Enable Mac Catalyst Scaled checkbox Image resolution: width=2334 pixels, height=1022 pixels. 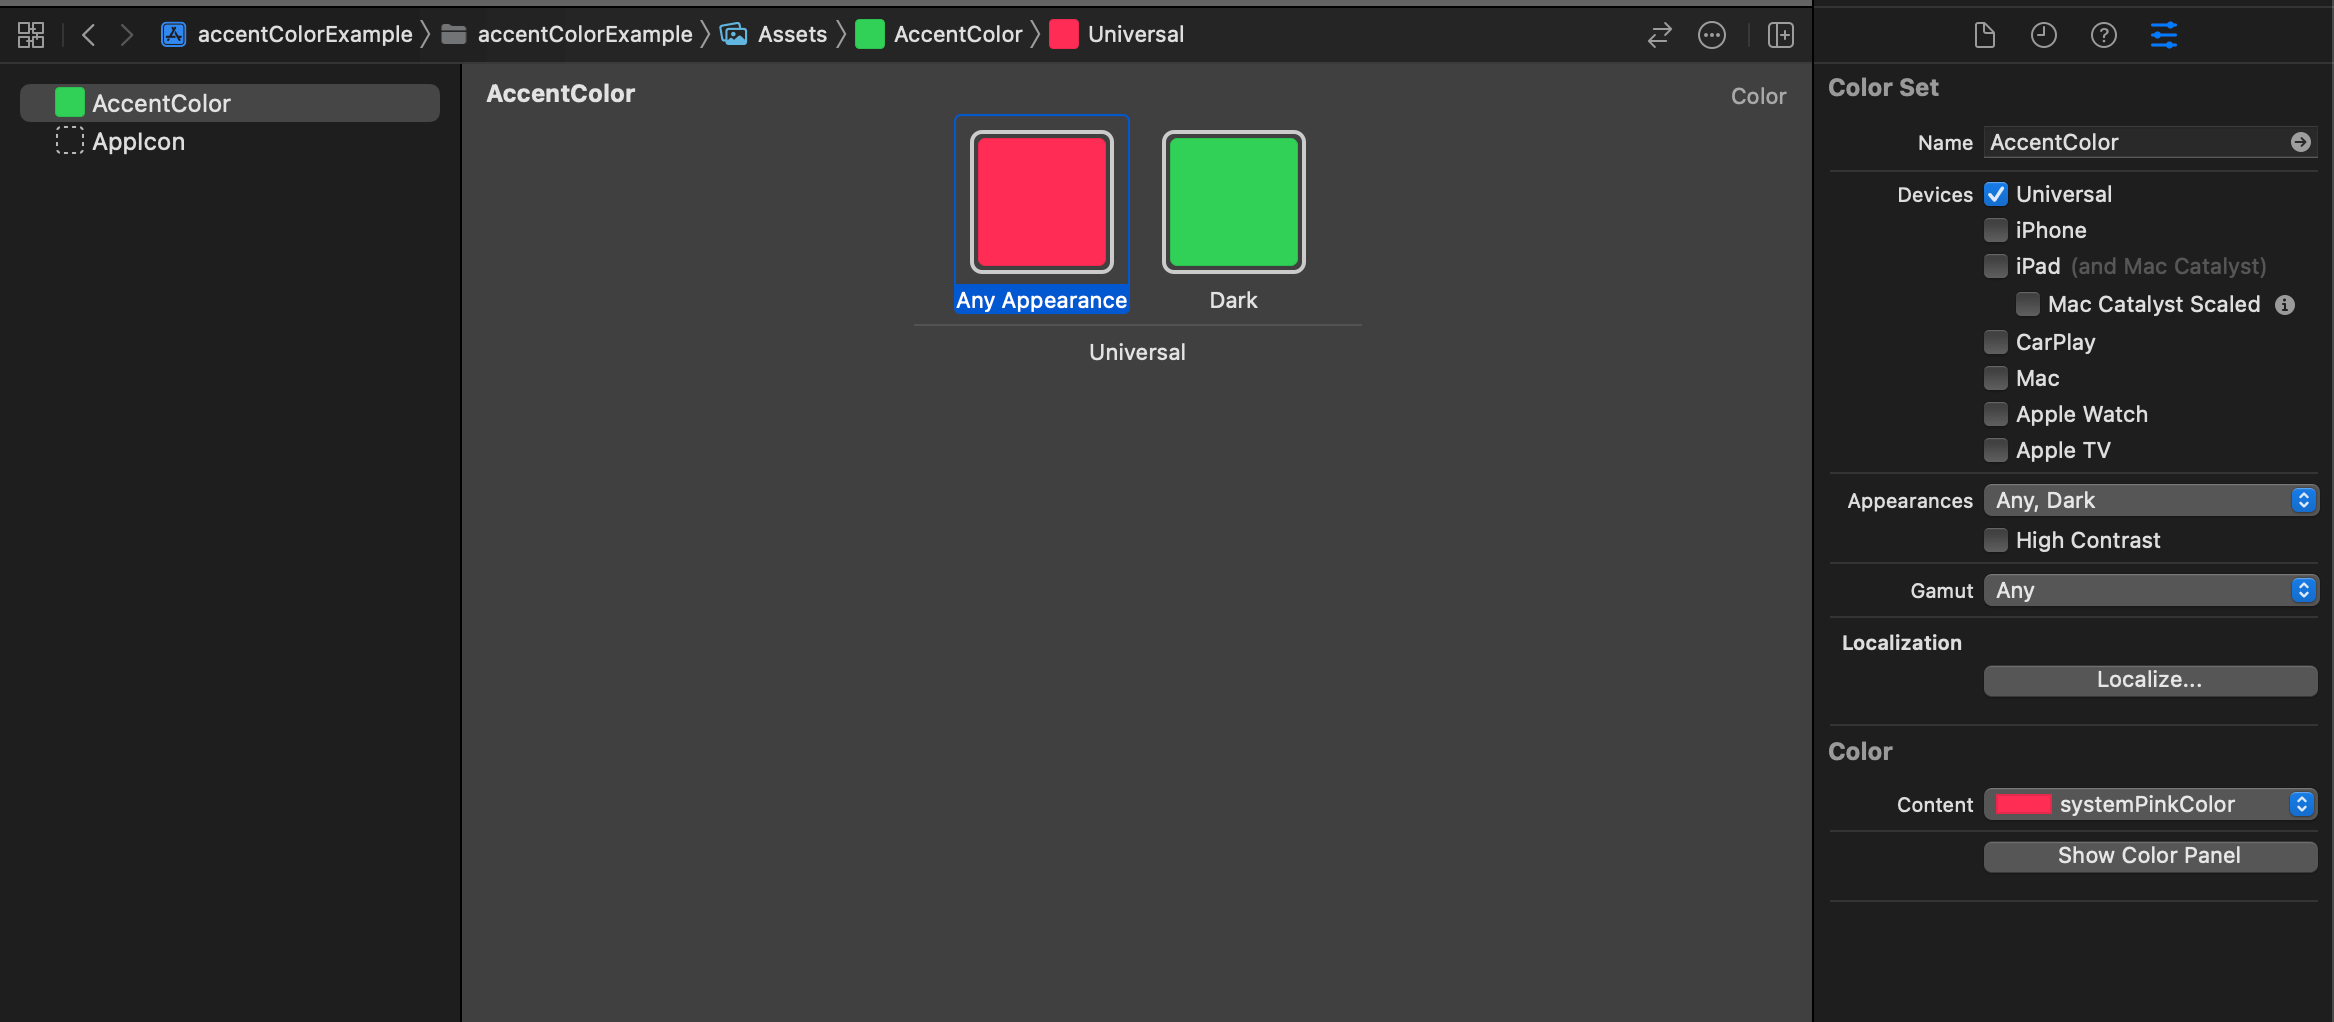point(2028,304)
